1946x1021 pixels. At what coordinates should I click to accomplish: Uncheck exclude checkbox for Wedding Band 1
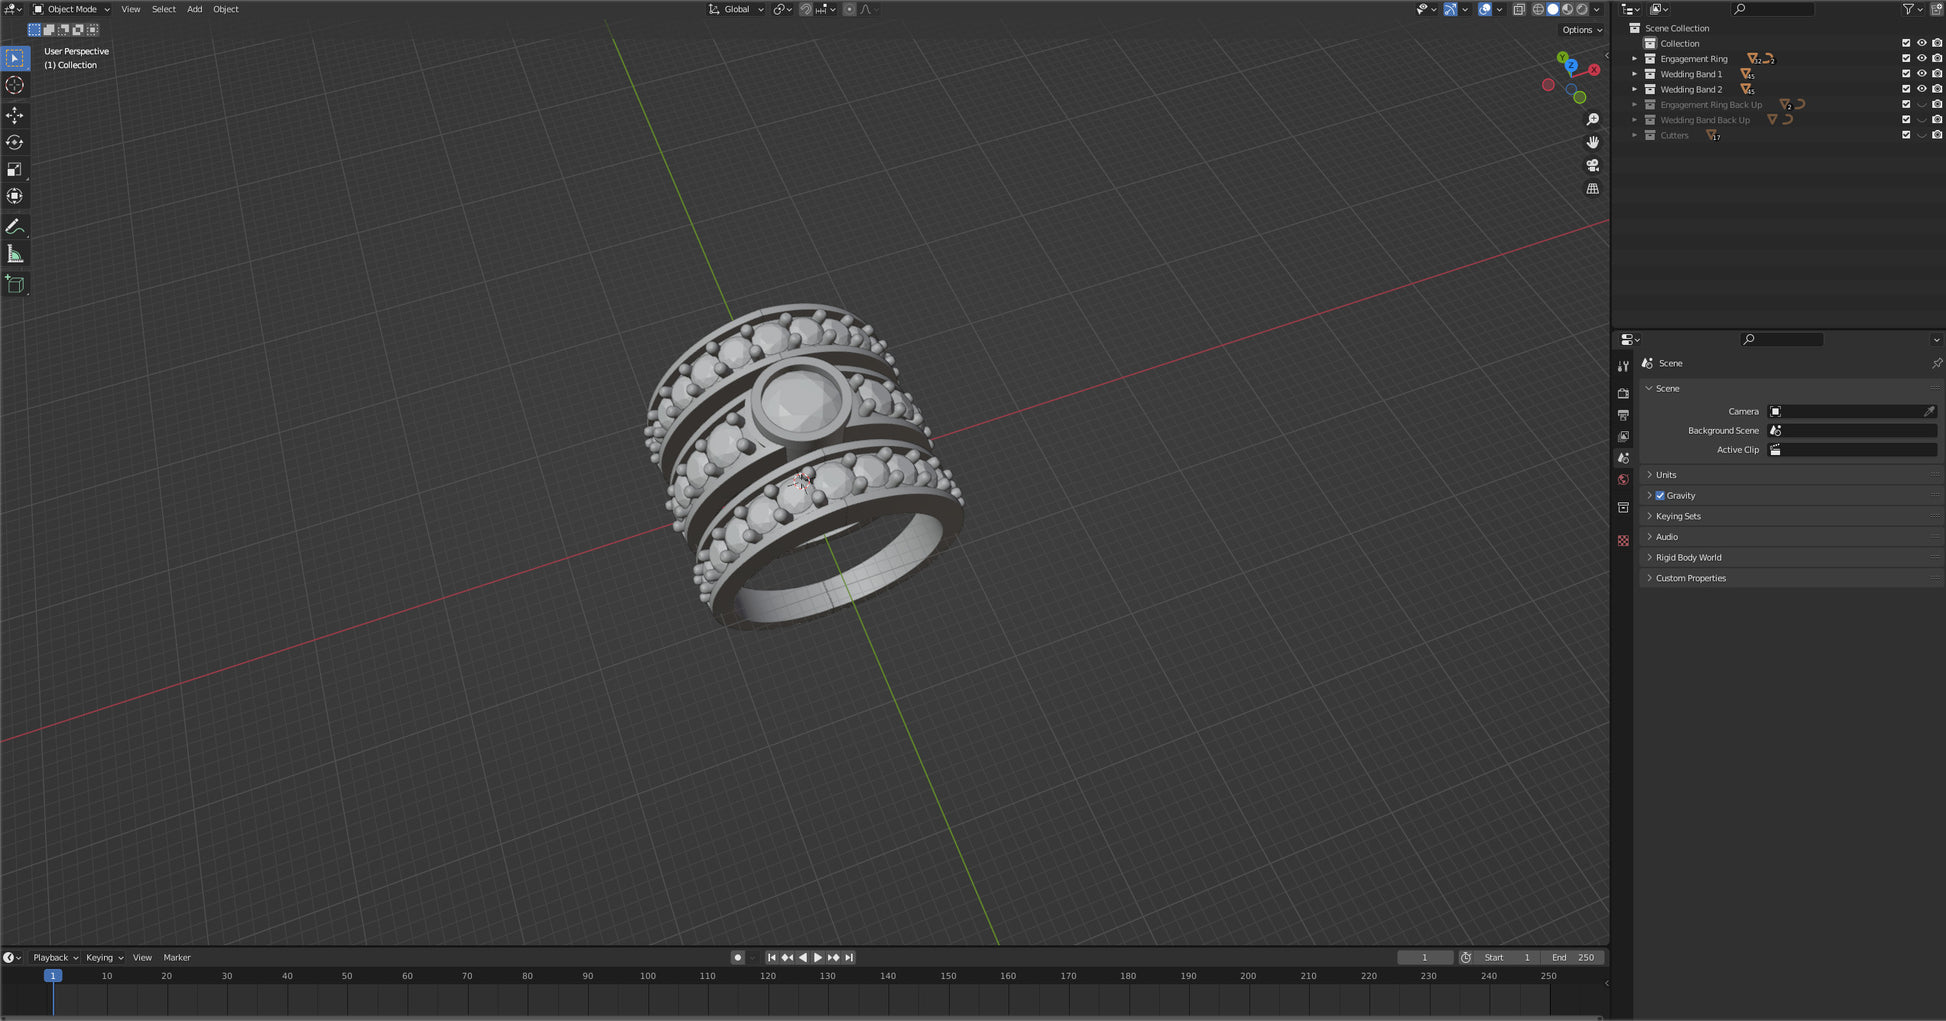coord(1906,74)
